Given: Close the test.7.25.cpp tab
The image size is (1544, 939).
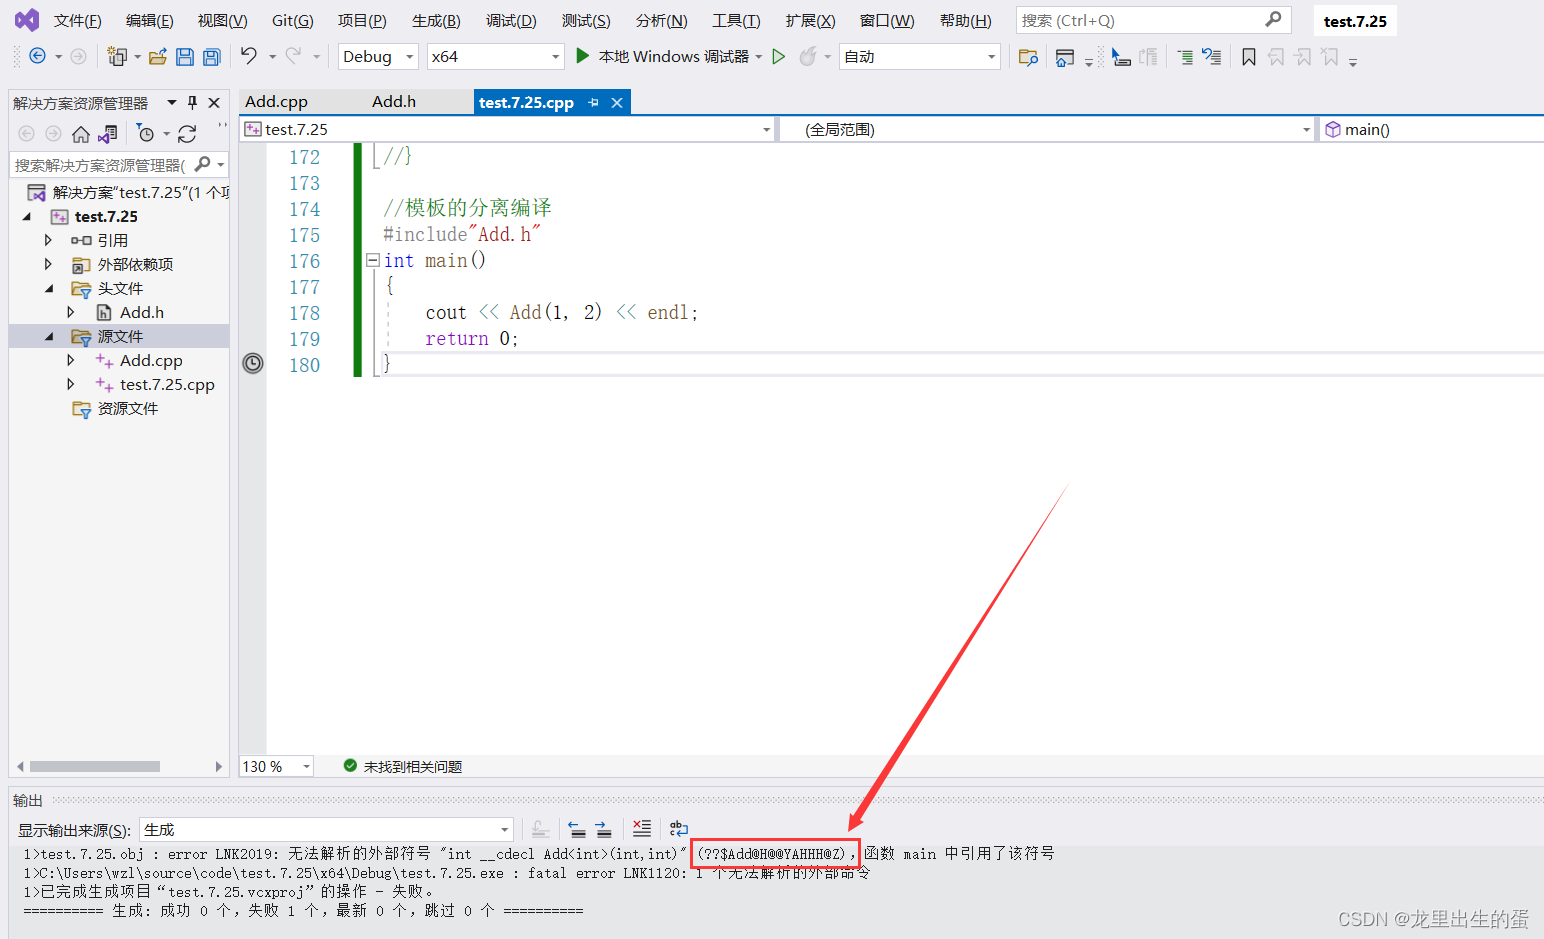Looking at the screenshot, I should [617, 102].
